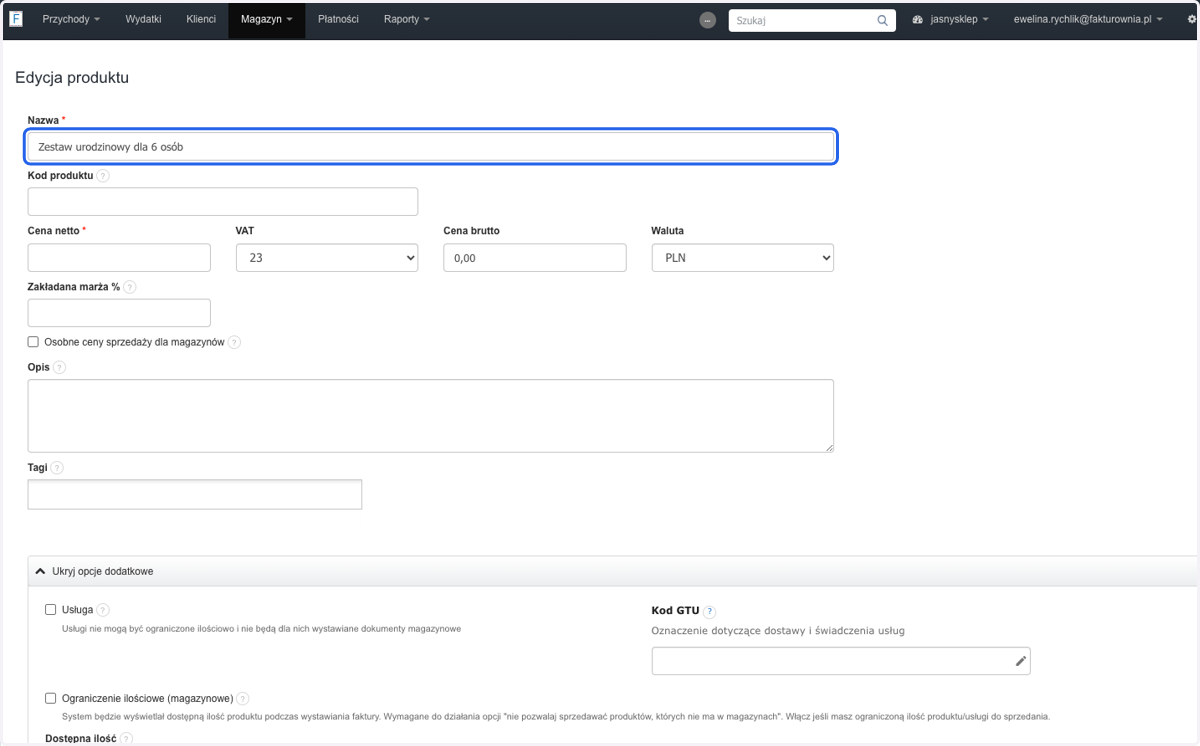1200x746 pixels.
Task: Click the Kod produktu input field
Action: (223, 201)
